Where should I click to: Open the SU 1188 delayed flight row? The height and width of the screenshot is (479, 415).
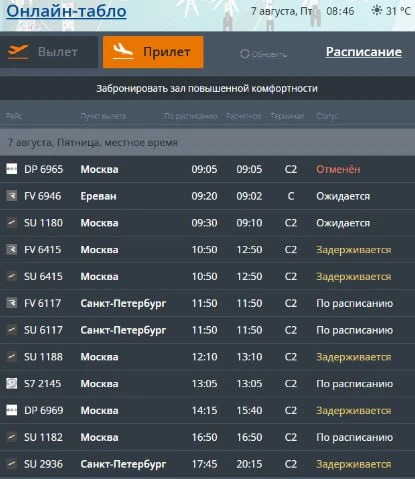[x=207, y=357]
